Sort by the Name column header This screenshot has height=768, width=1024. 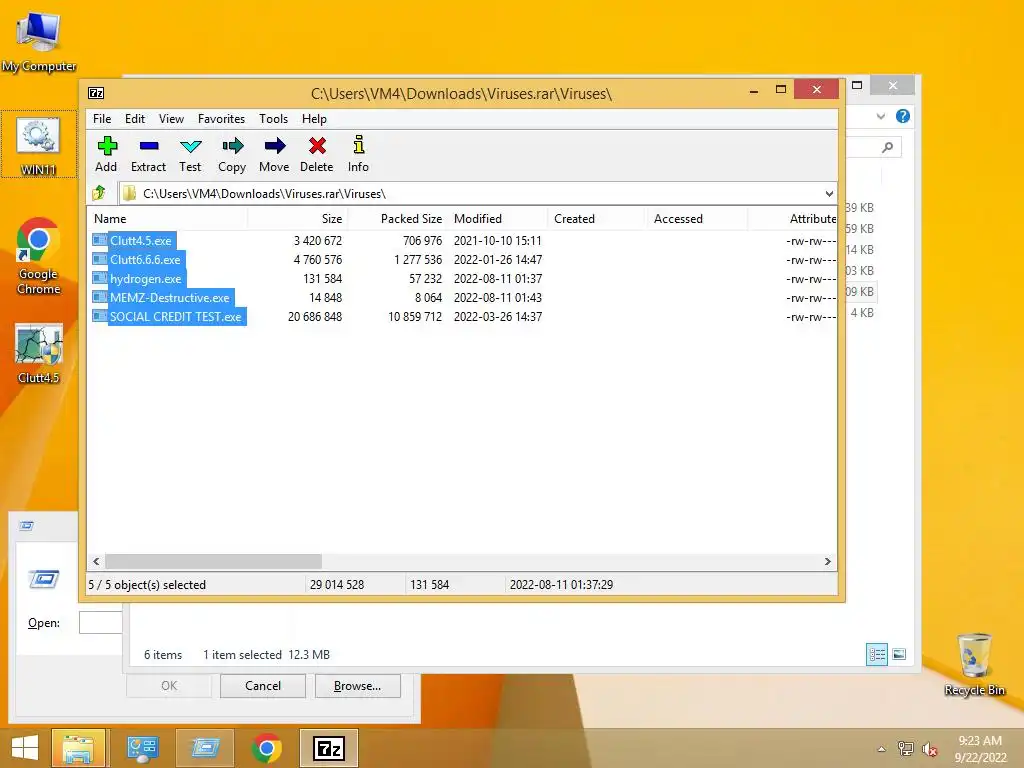[x=167, y=219]
